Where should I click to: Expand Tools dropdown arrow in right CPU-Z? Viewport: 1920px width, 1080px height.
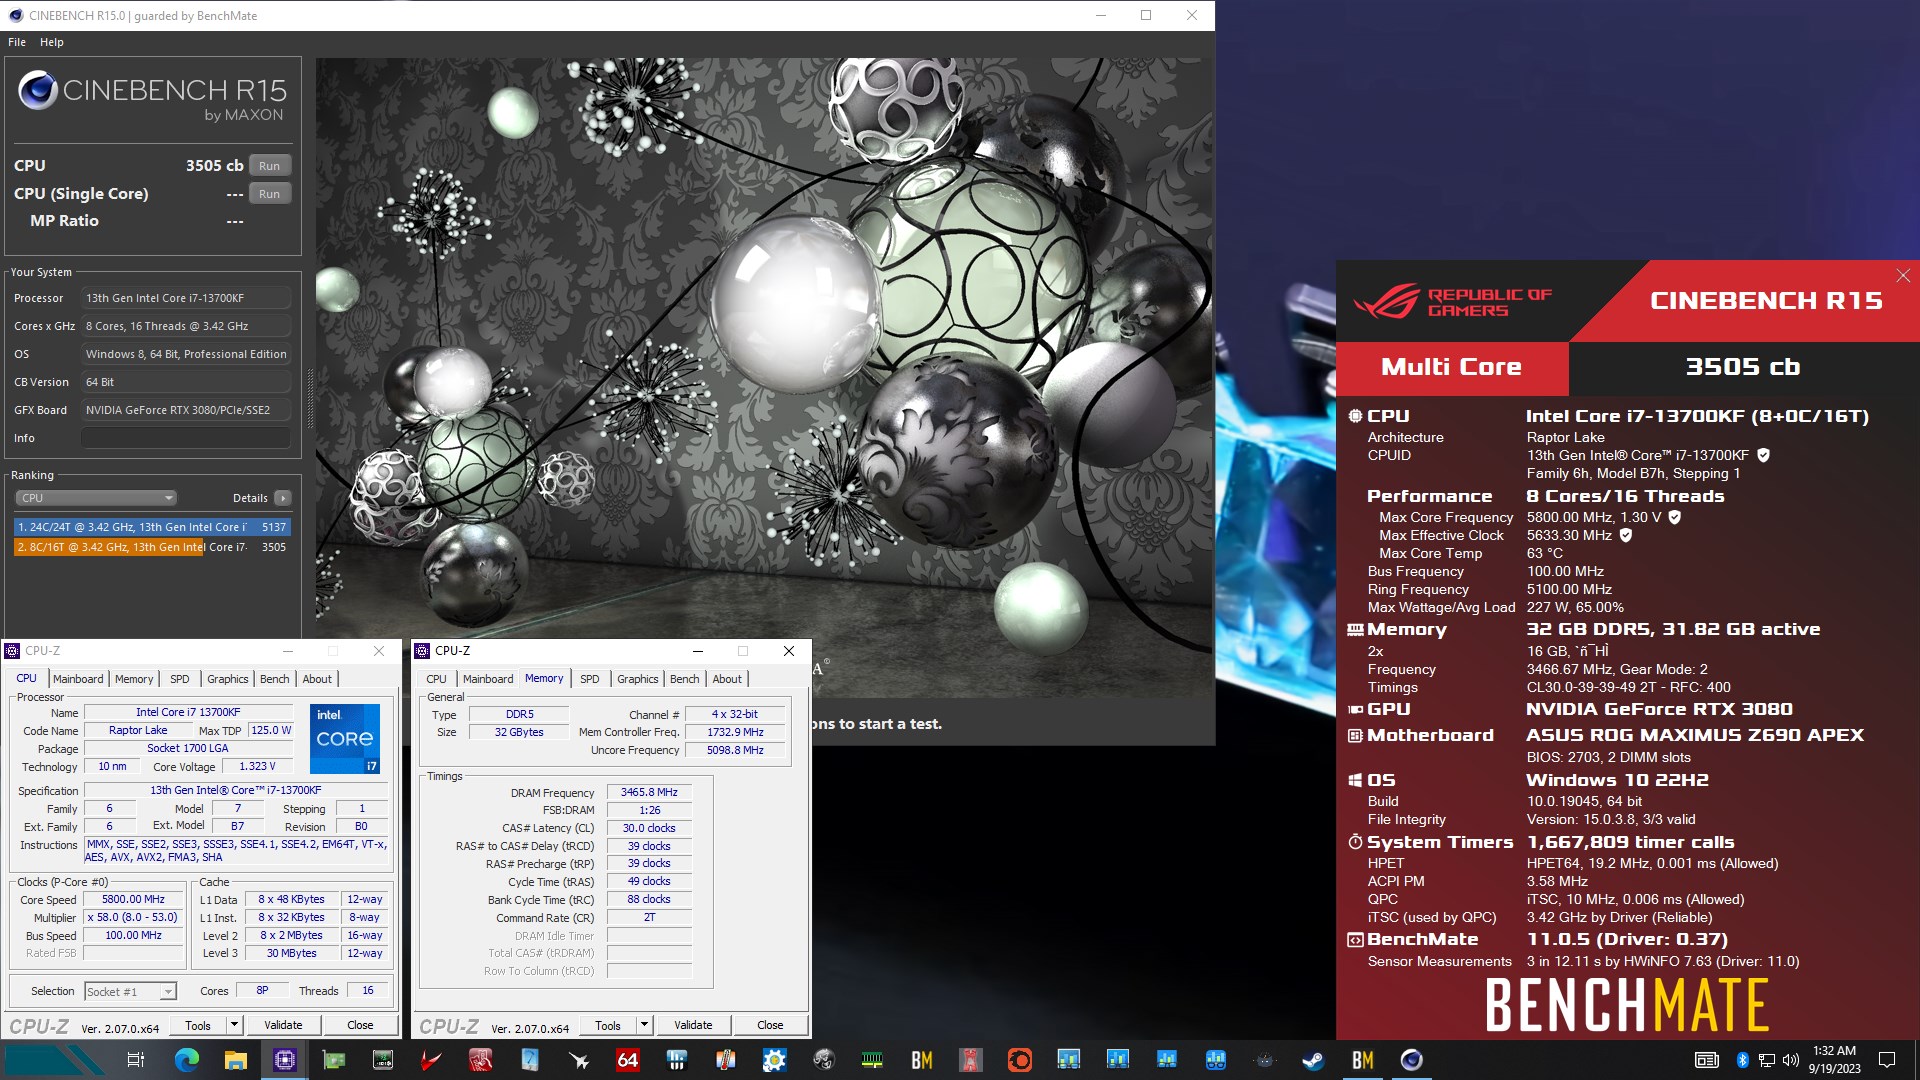644,1025
